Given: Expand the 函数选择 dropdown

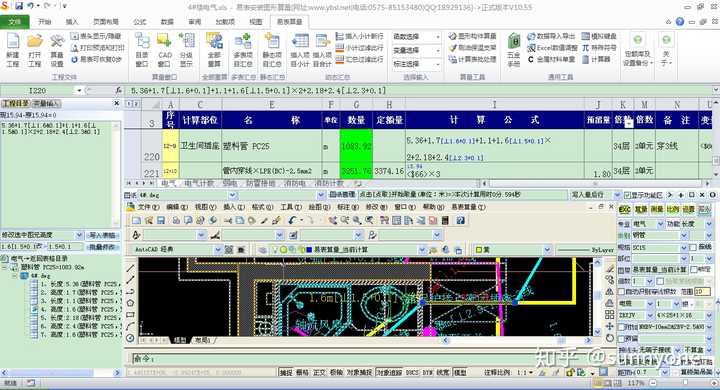Looking at the screenshot, I should [416, 36].
